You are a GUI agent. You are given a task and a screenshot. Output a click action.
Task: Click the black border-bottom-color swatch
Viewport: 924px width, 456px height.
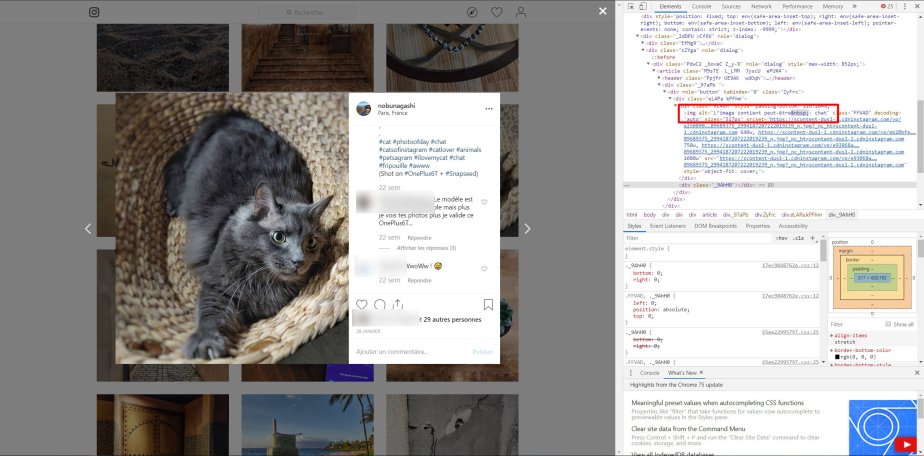pos(837,357)
